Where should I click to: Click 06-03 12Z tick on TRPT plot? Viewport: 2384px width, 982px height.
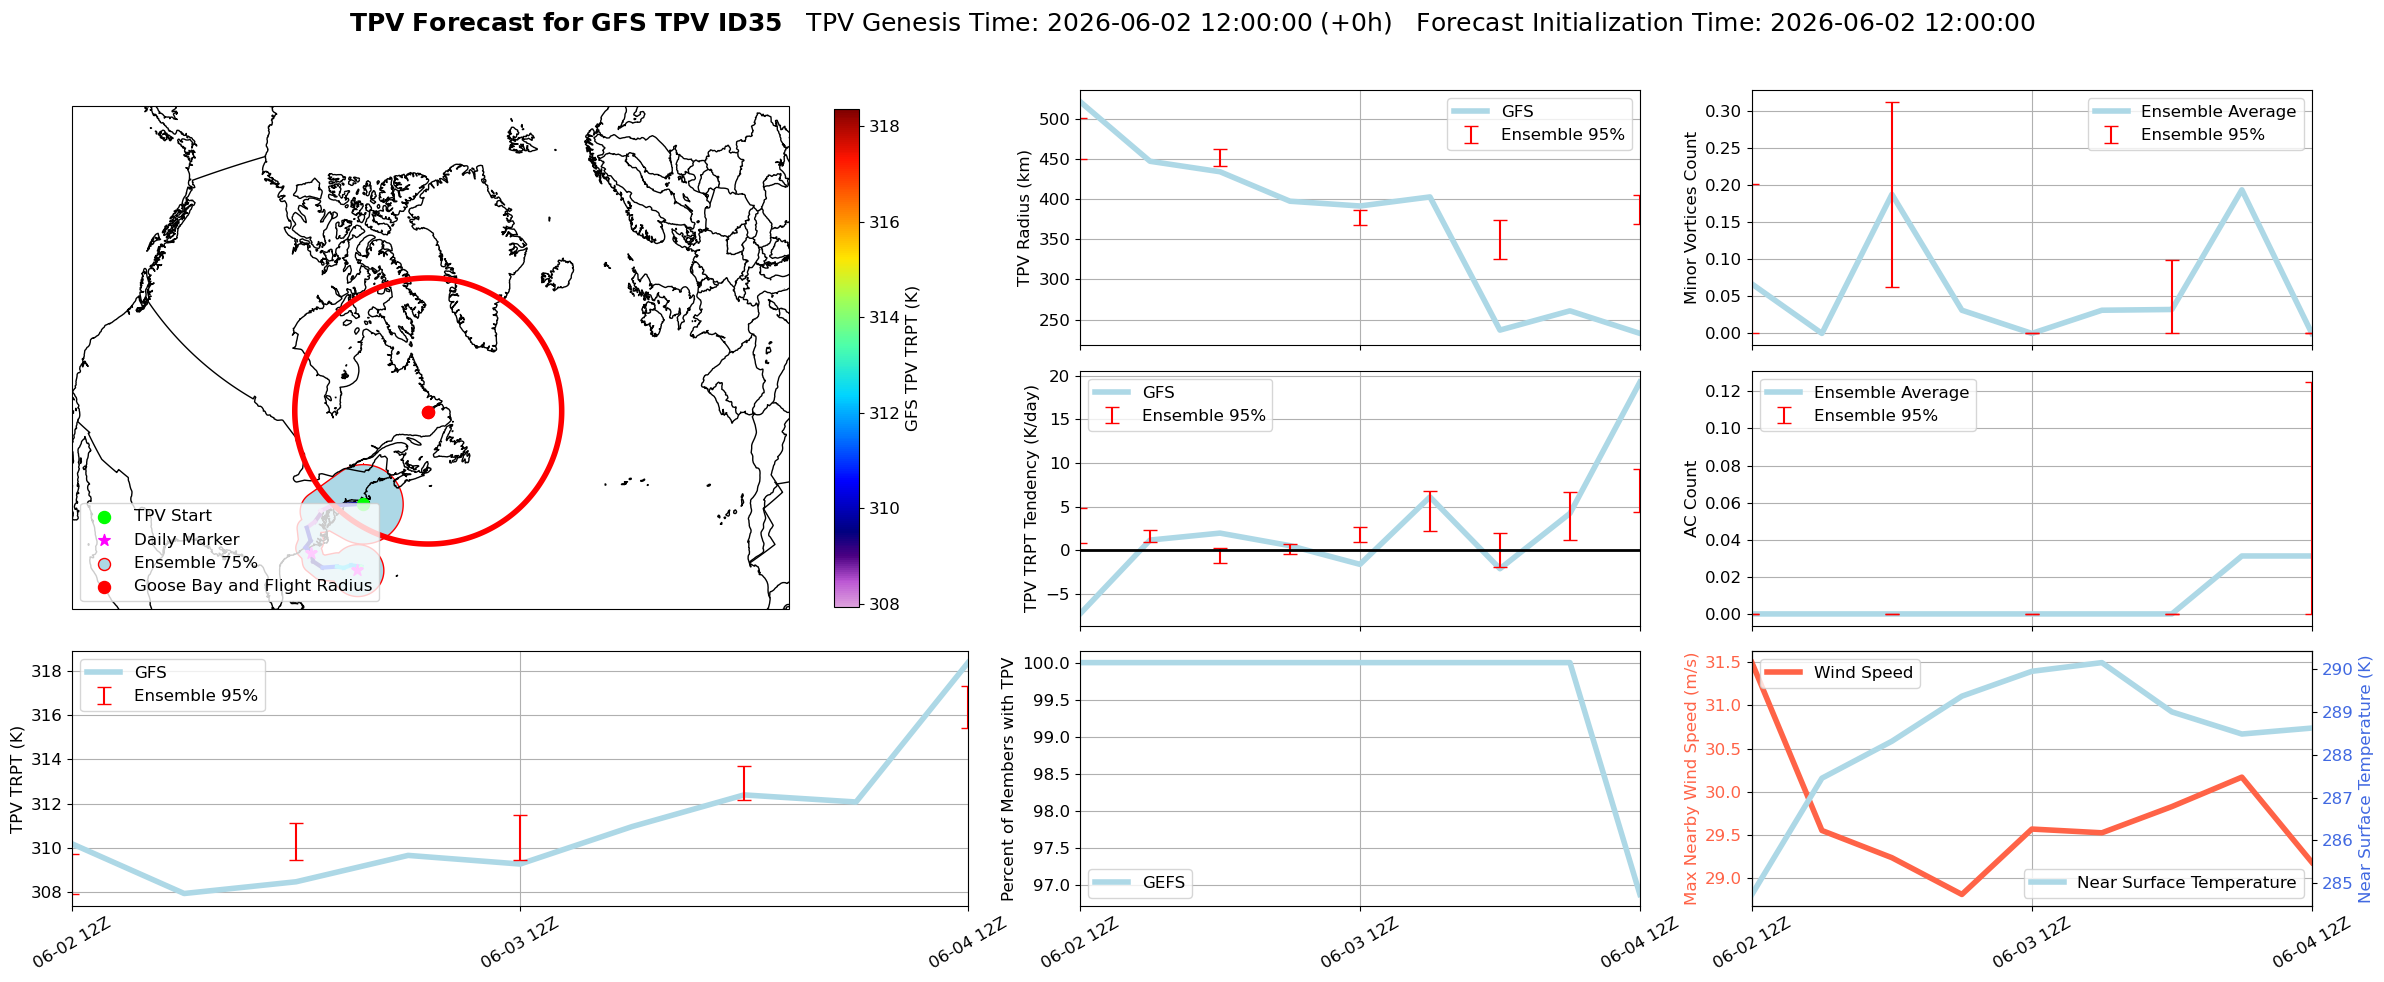pyautogui.click(x=519, y=943)
